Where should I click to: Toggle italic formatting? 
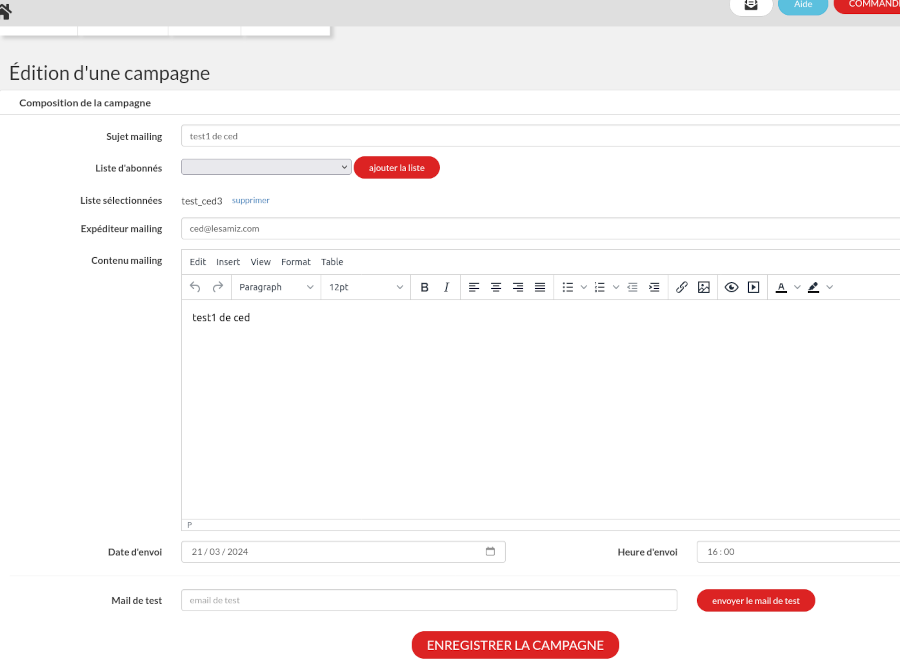pos(446,287)
